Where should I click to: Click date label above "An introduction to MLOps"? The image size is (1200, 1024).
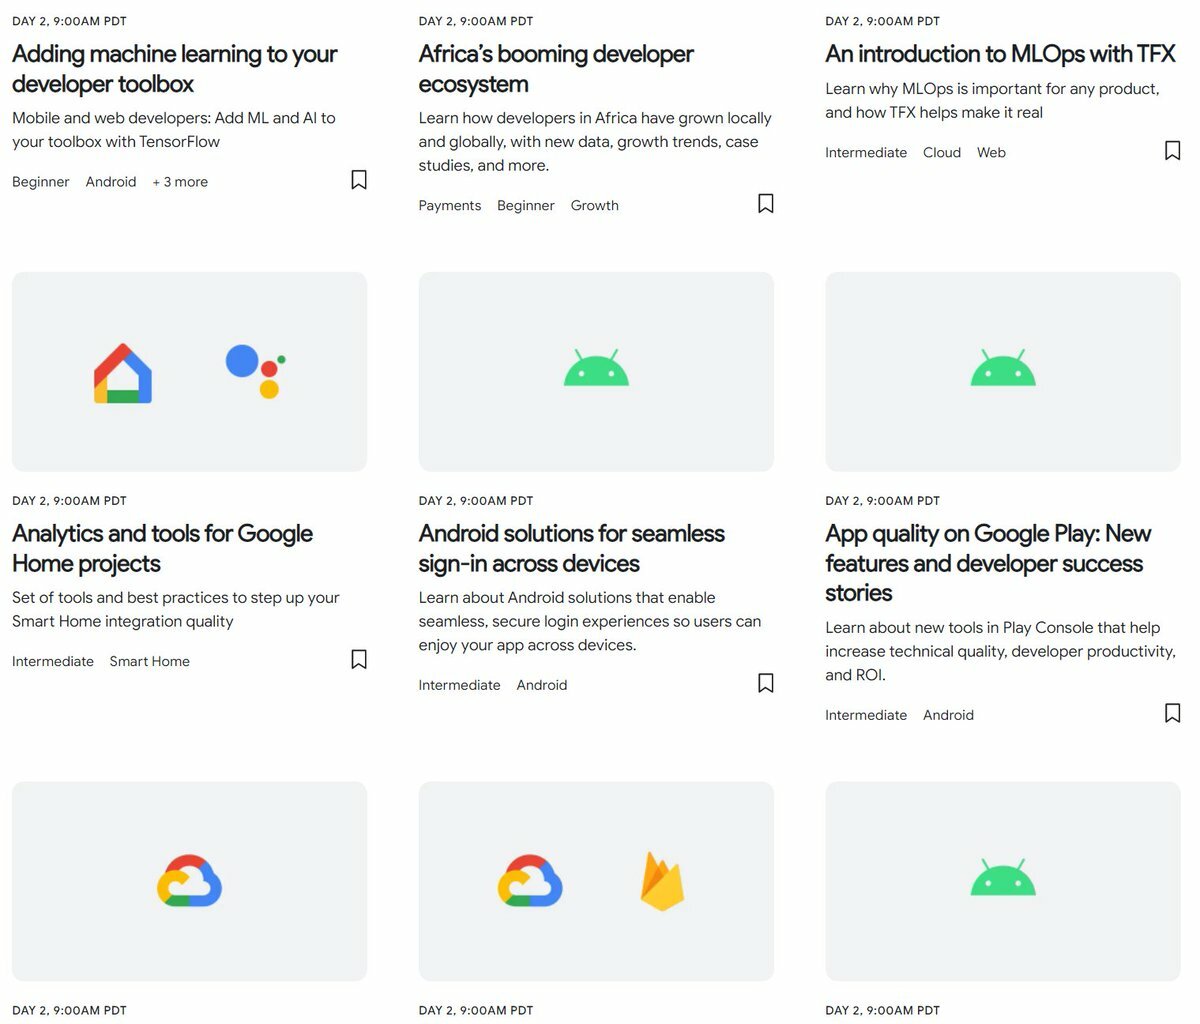tap(883, 21)
